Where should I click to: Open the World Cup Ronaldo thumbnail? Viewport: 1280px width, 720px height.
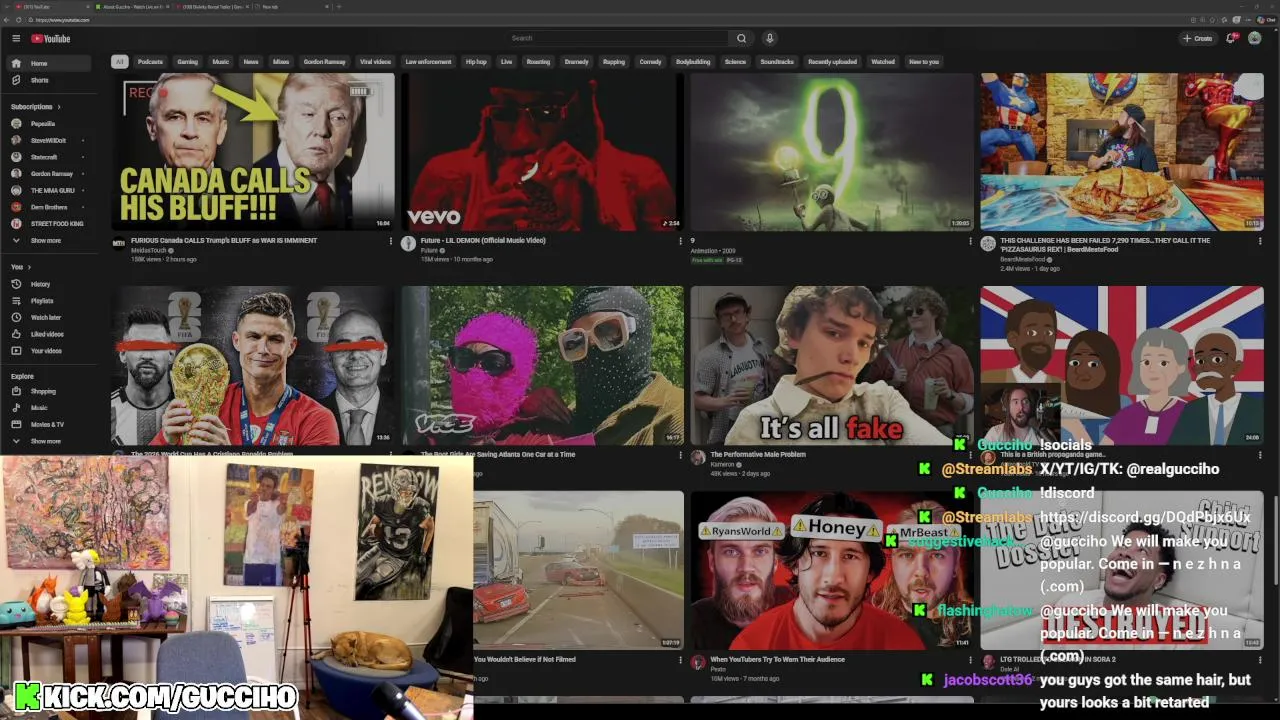(253, 366)
